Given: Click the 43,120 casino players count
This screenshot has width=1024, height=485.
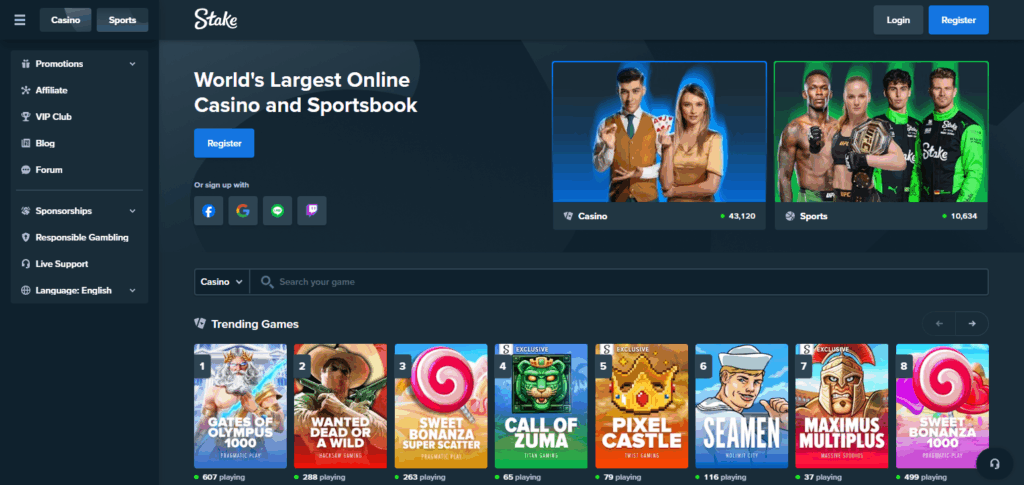Looking at the screenshot, I should point(742,216).
